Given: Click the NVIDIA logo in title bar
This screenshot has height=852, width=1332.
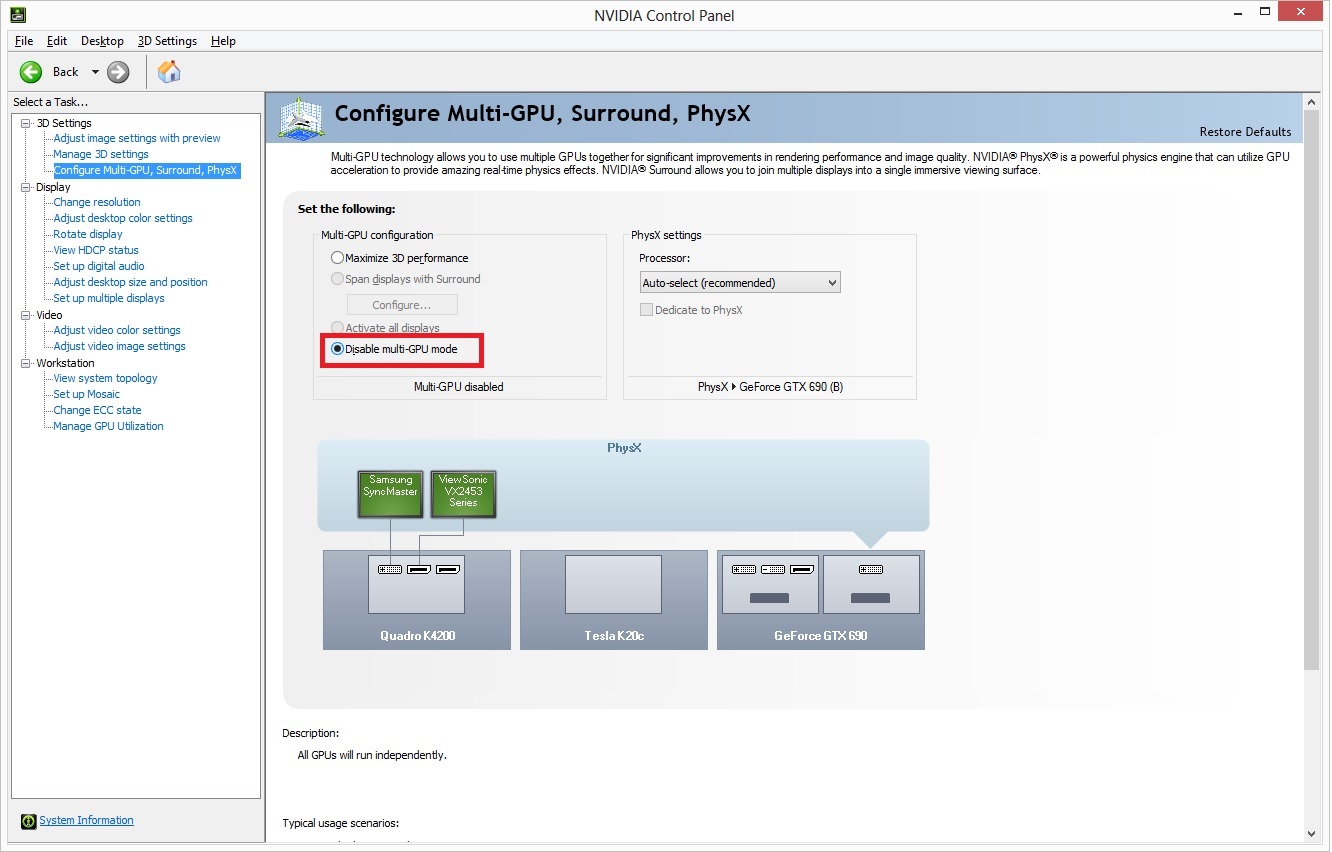Looking at the screenshot, I should pyautogui.click(x=18, y=15).
